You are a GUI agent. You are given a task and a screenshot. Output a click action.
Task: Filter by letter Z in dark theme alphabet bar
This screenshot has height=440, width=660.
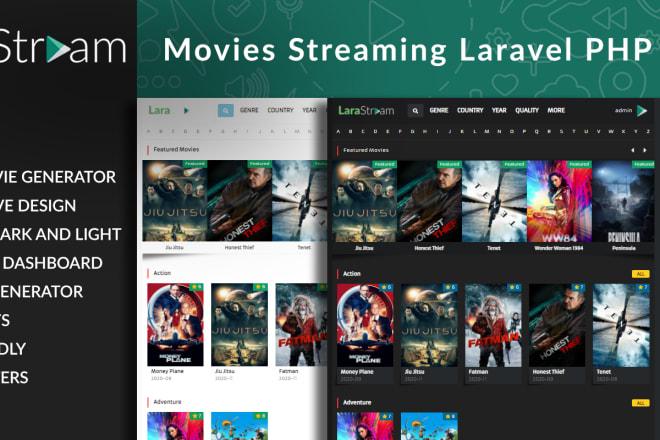pyautogui.click(x=648, y=131)
